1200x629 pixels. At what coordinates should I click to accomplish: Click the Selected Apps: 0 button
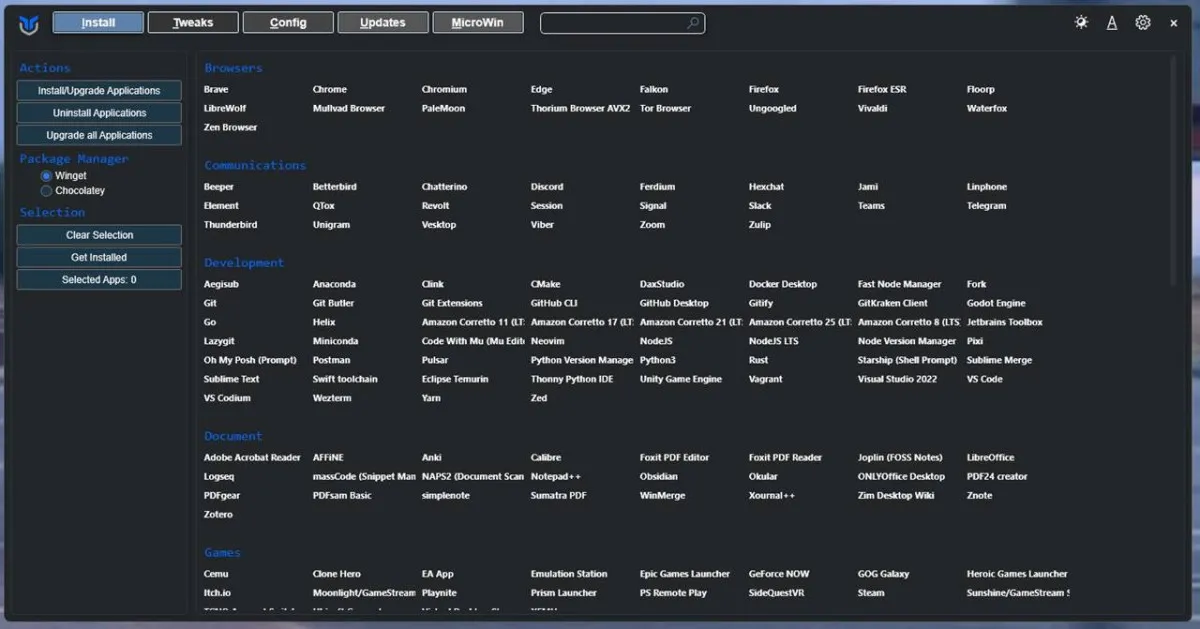(99, 279)
